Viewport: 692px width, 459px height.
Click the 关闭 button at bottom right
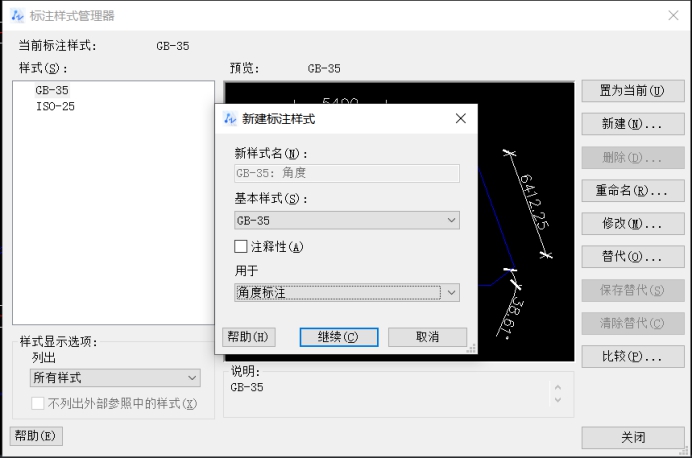point(632,437)
